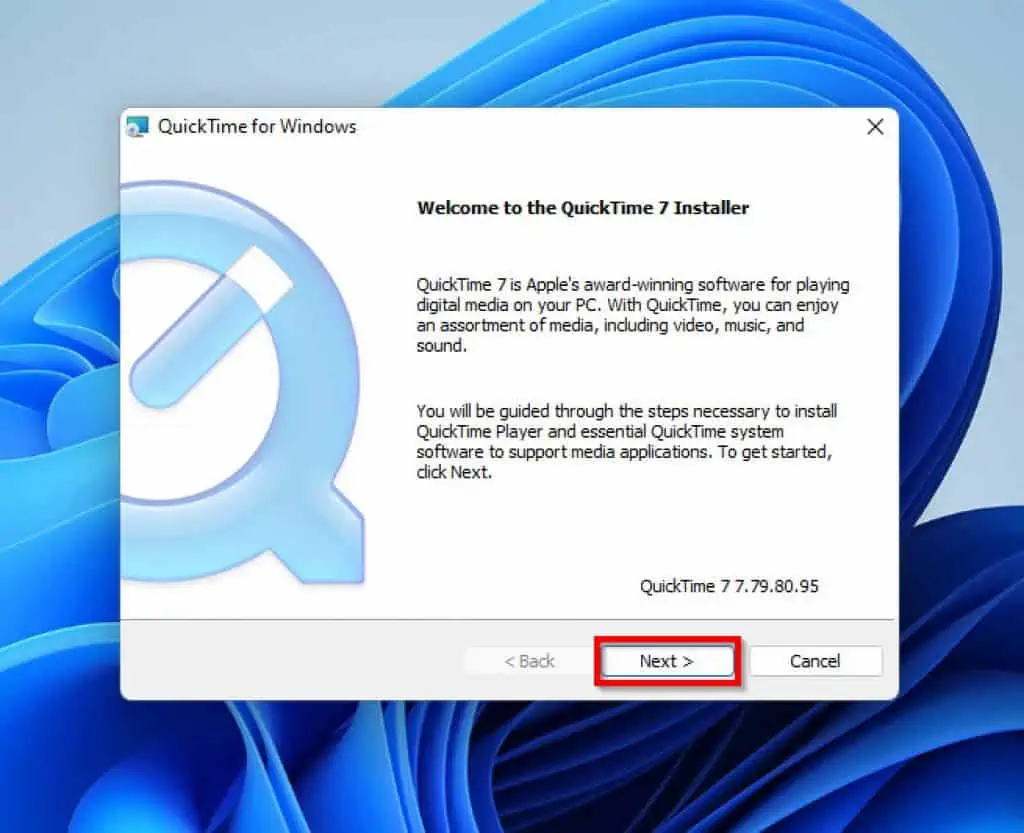1024x833 pixels.
Task: Click the QuickTime for Windows title text
Action: [x=257, y=127]
